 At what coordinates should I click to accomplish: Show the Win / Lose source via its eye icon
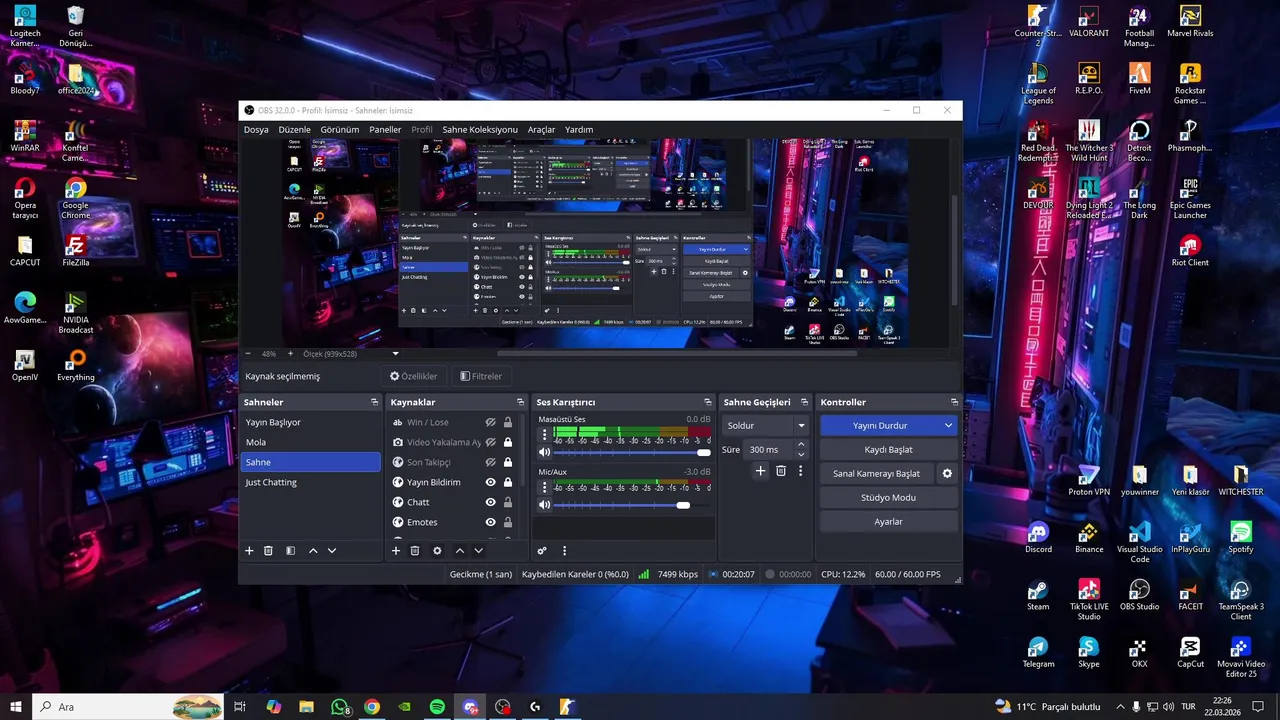pyautogui.click(x=491, y=422)
